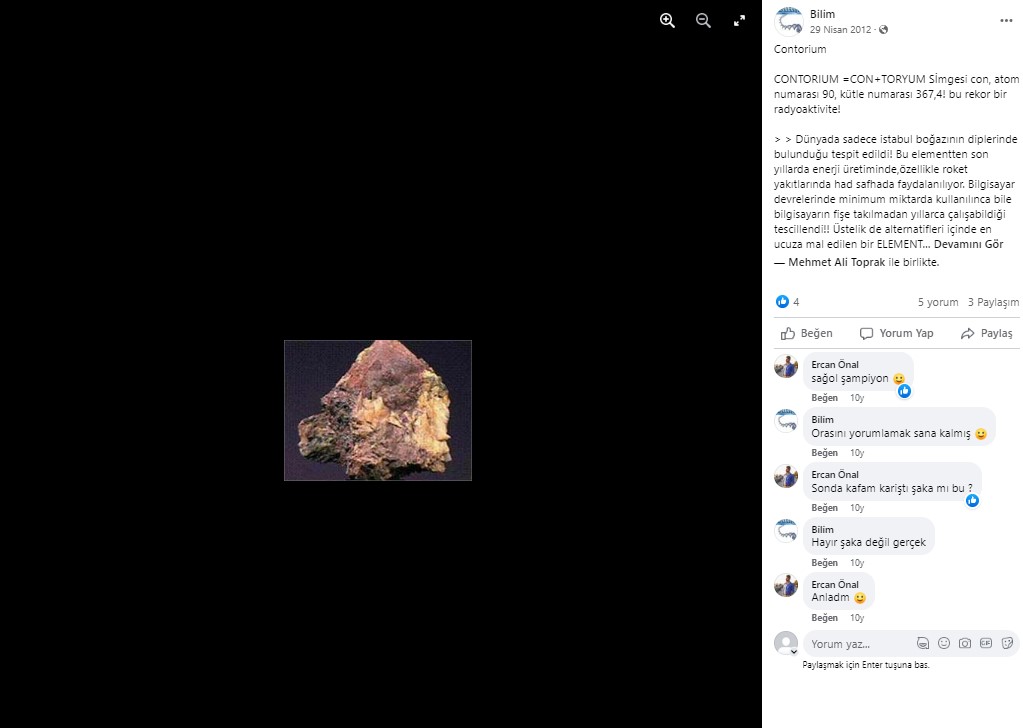1023x728 pixels.
Task: Open the three-dot post options menu
Action: (1005, 20)
